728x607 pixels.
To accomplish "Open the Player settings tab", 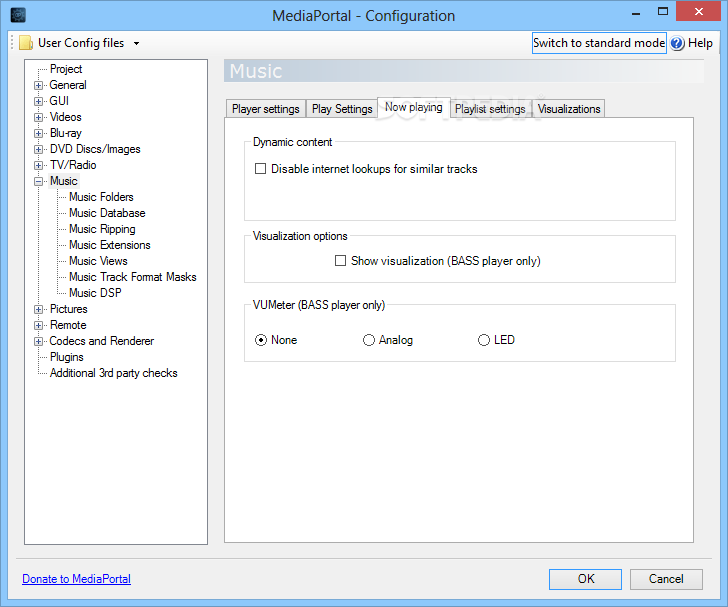I will pos(266,109).
